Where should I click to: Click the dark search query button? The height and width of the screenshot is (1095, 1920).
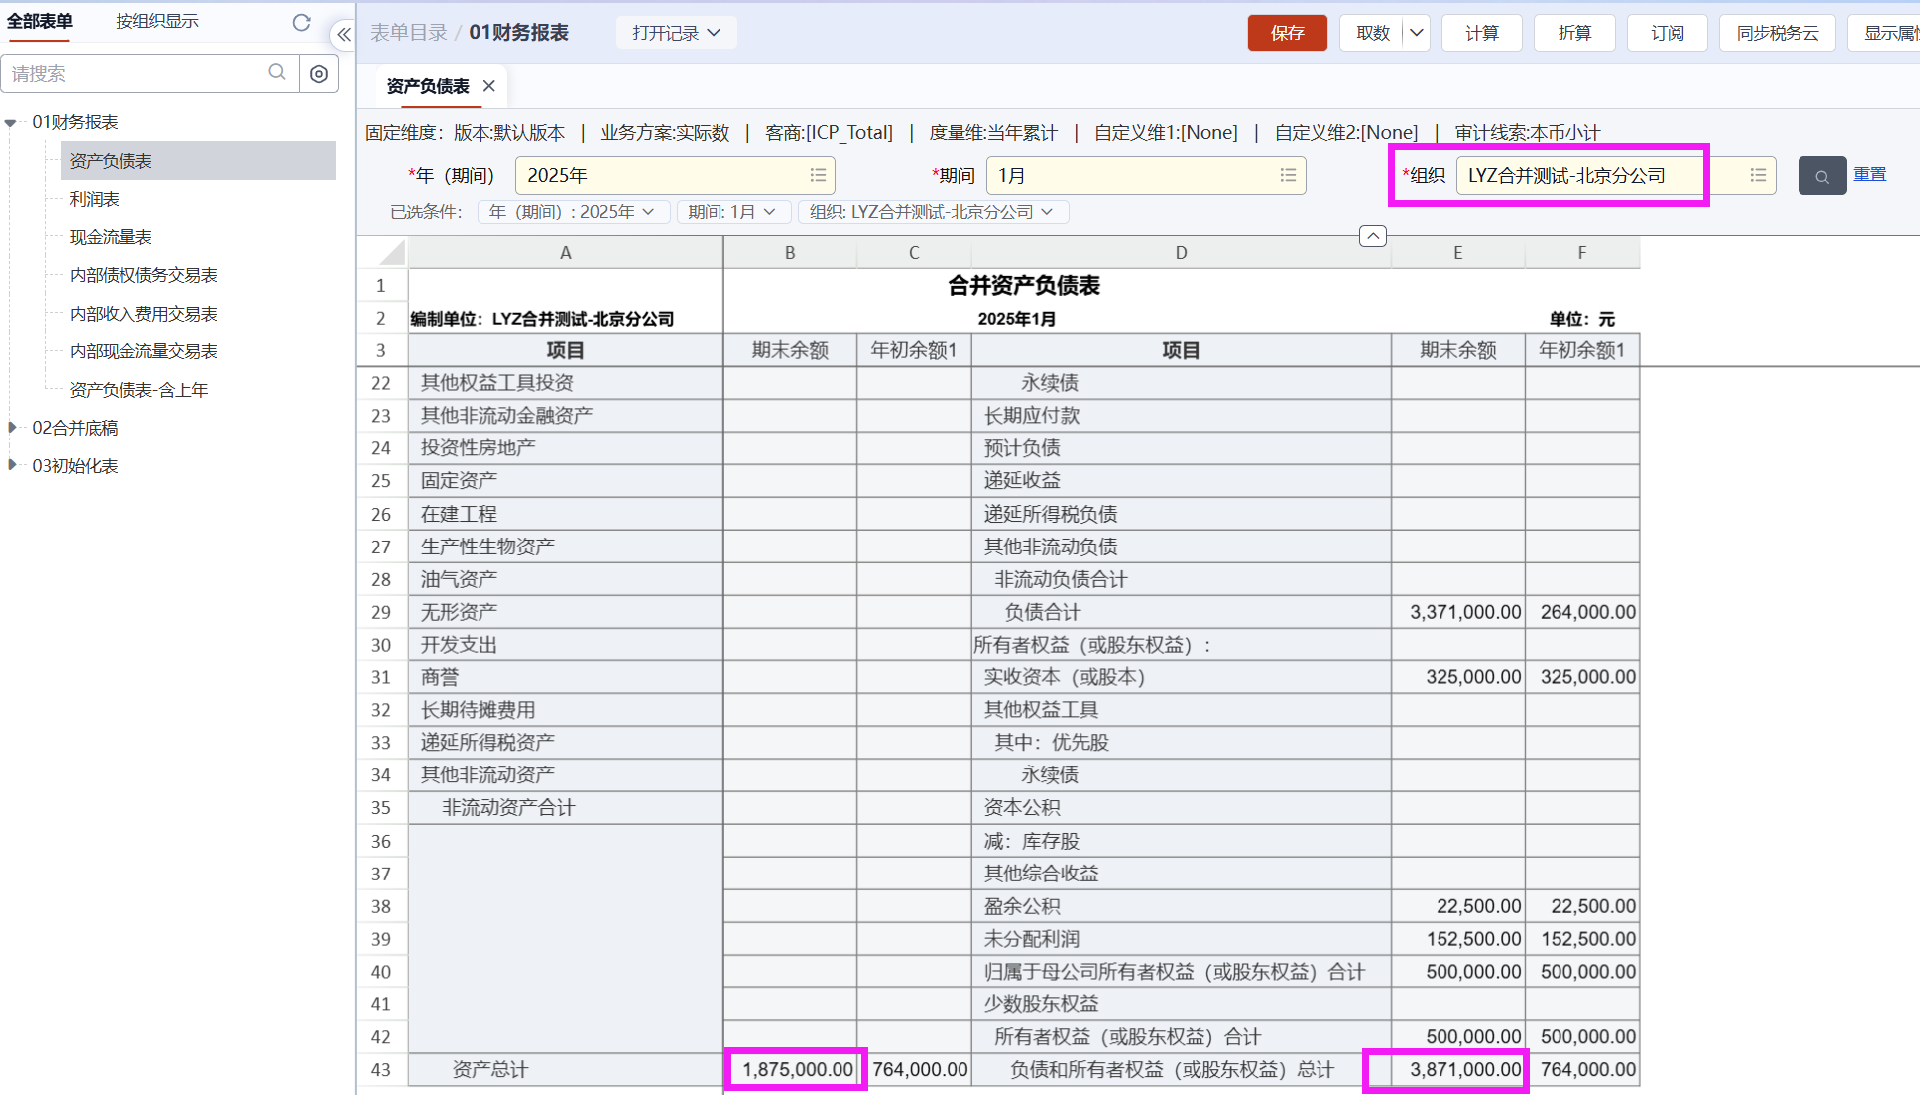click(x=1821, y=176)
